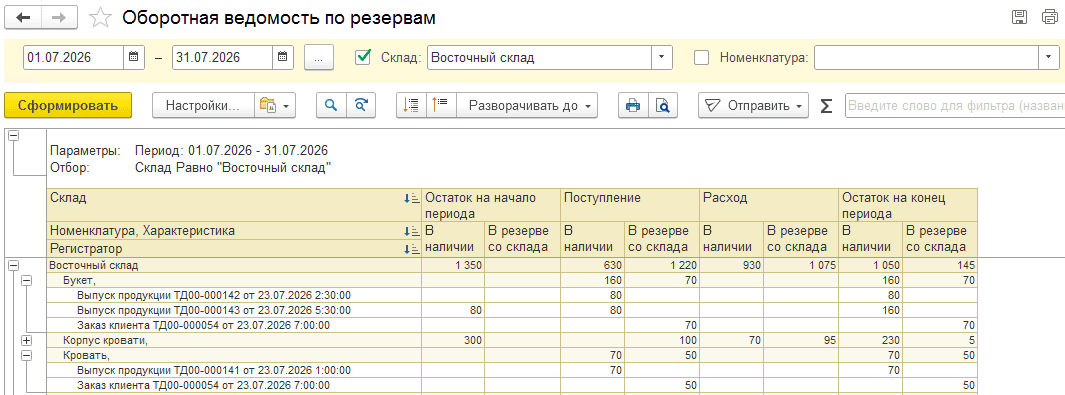This screenshot has width=1065, height=395.
Task: Sort by Склад column sort icon
Action: point(412,198)
